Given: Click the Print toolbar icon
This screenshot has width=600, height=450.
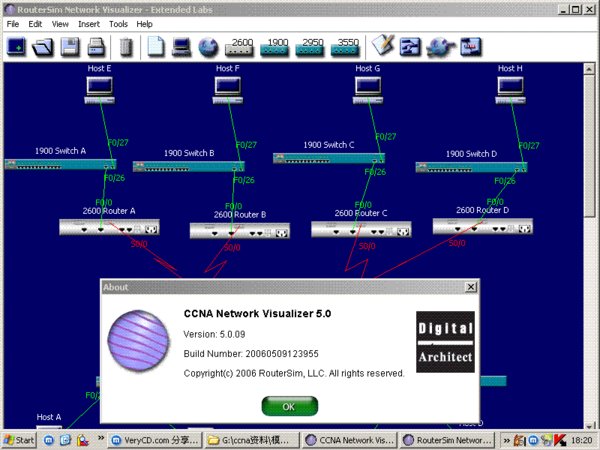Looking at the screenshot, I should point(96,46).
